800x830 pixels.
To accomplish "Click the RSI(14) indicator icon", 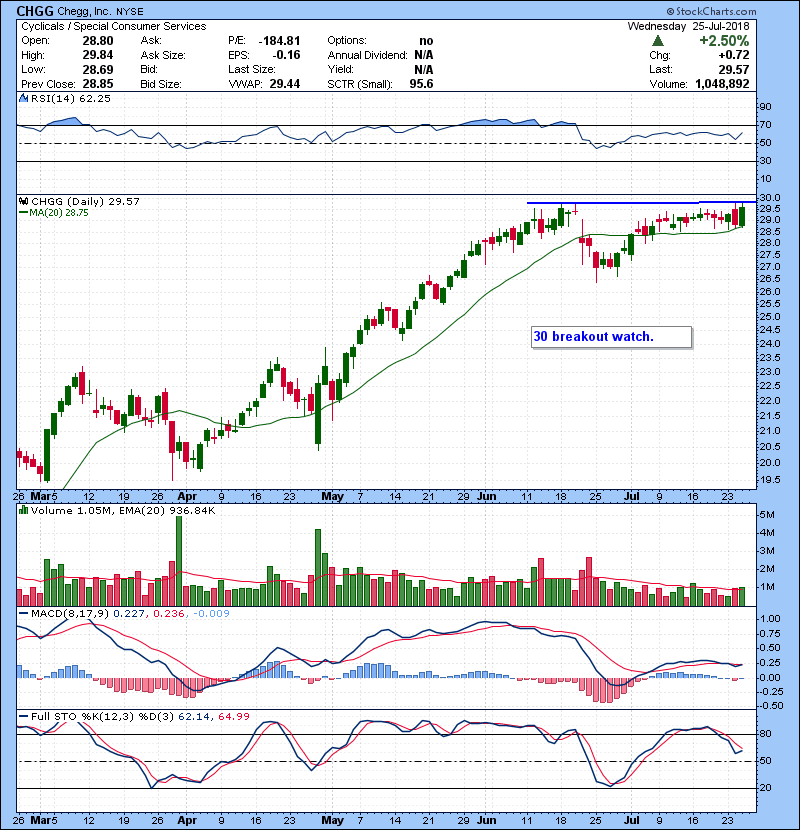I will (23, 98).
